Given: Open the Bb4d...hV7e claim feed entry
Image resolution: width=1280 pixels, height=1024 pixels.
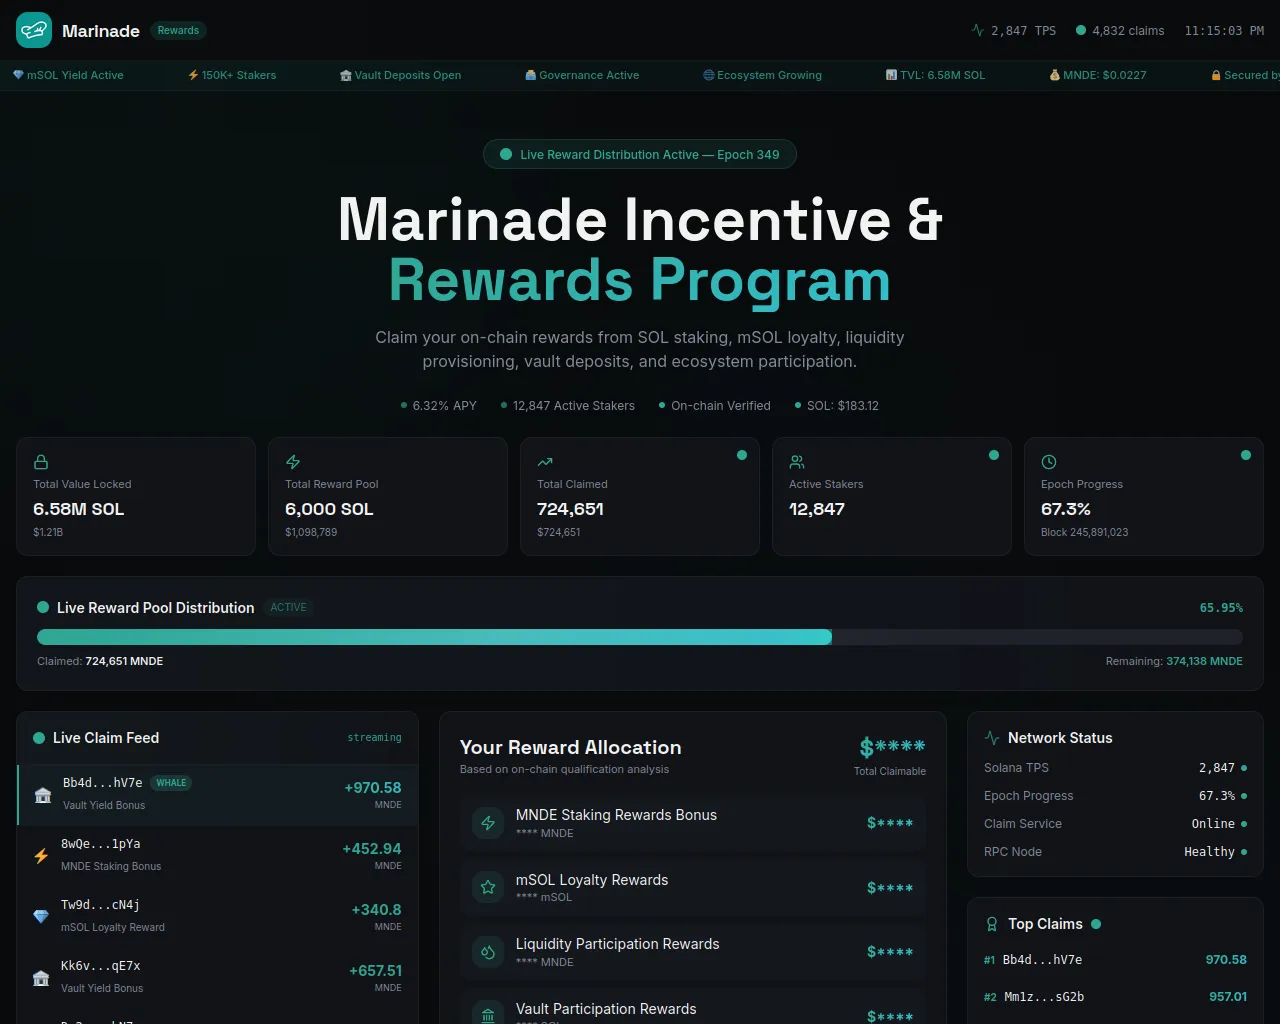Looking at the screenshot, I should pyautogui.click(x=218, y=795).
